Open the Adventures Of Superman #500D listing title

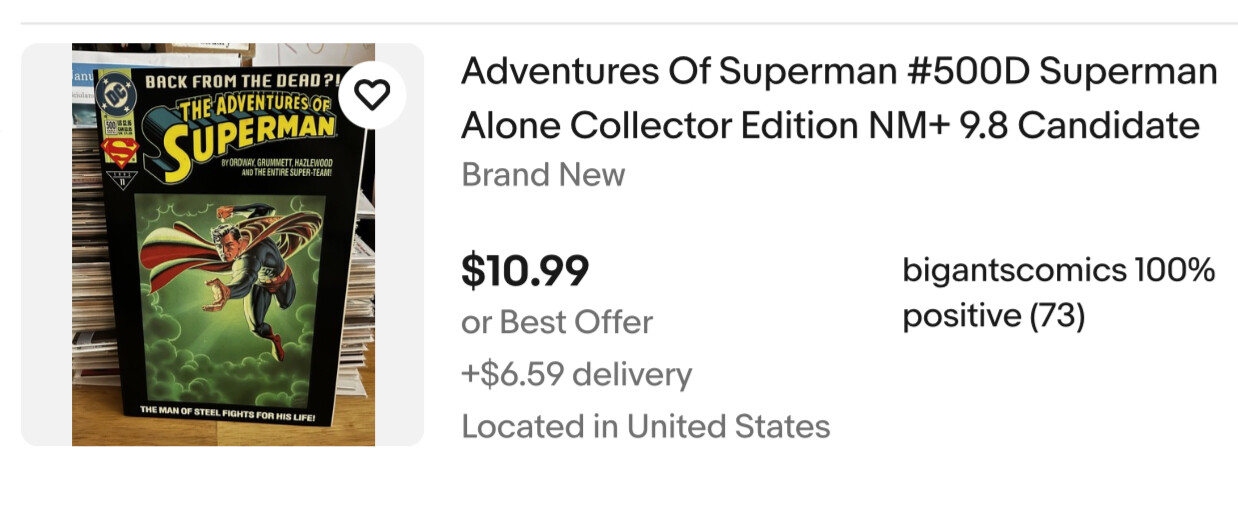click(839, 72)
